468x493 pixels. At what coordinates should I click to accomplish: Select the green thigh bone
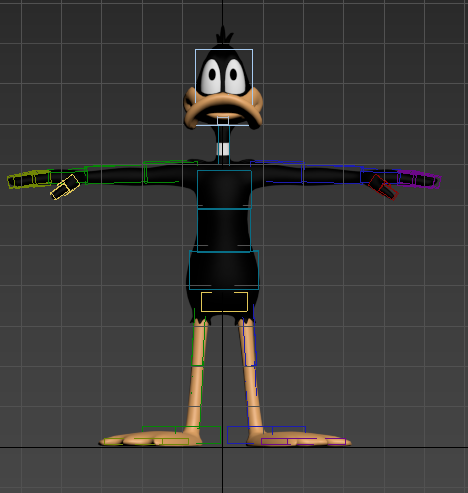tap(198, 337)
